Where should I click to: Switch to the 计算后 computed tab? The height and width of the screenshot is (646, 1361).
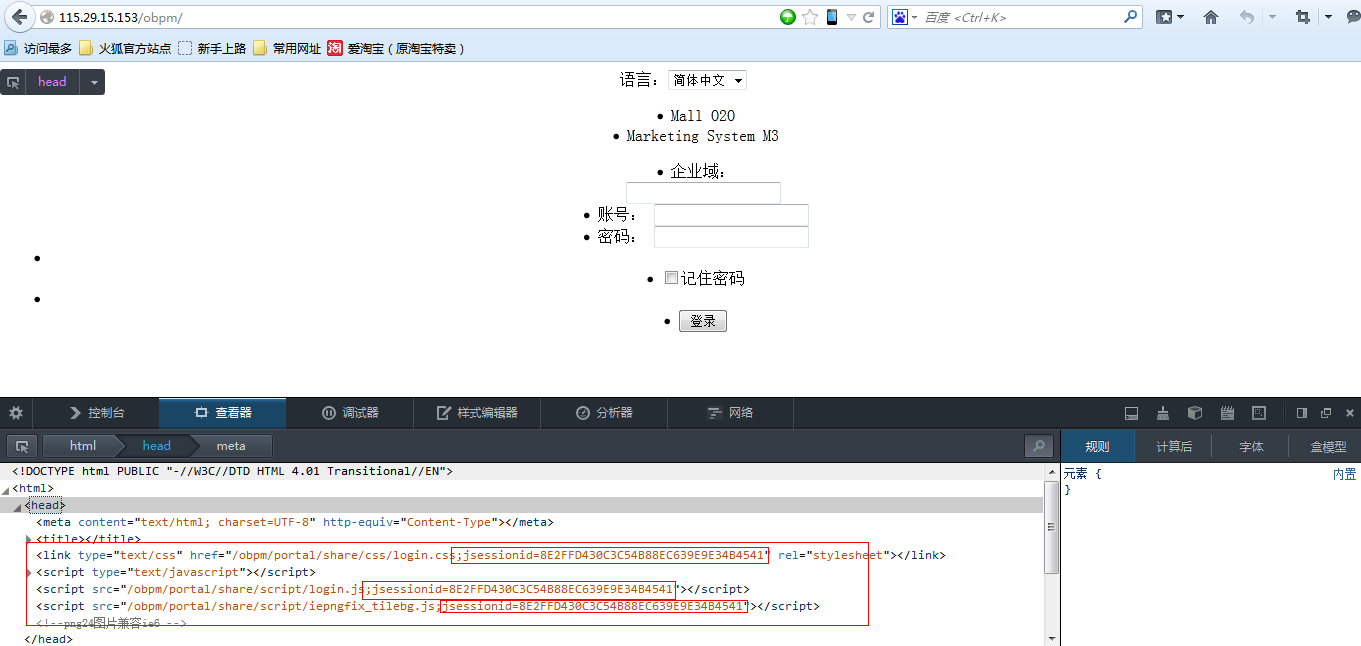tap(1174, 447)
